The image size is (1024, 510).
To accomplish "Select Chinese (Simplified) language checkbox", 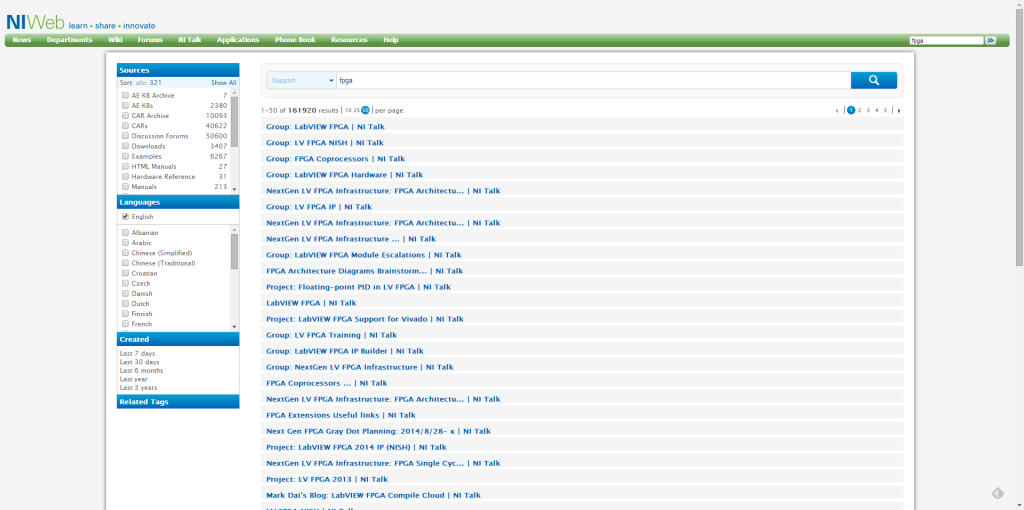I will click(125, 253).
